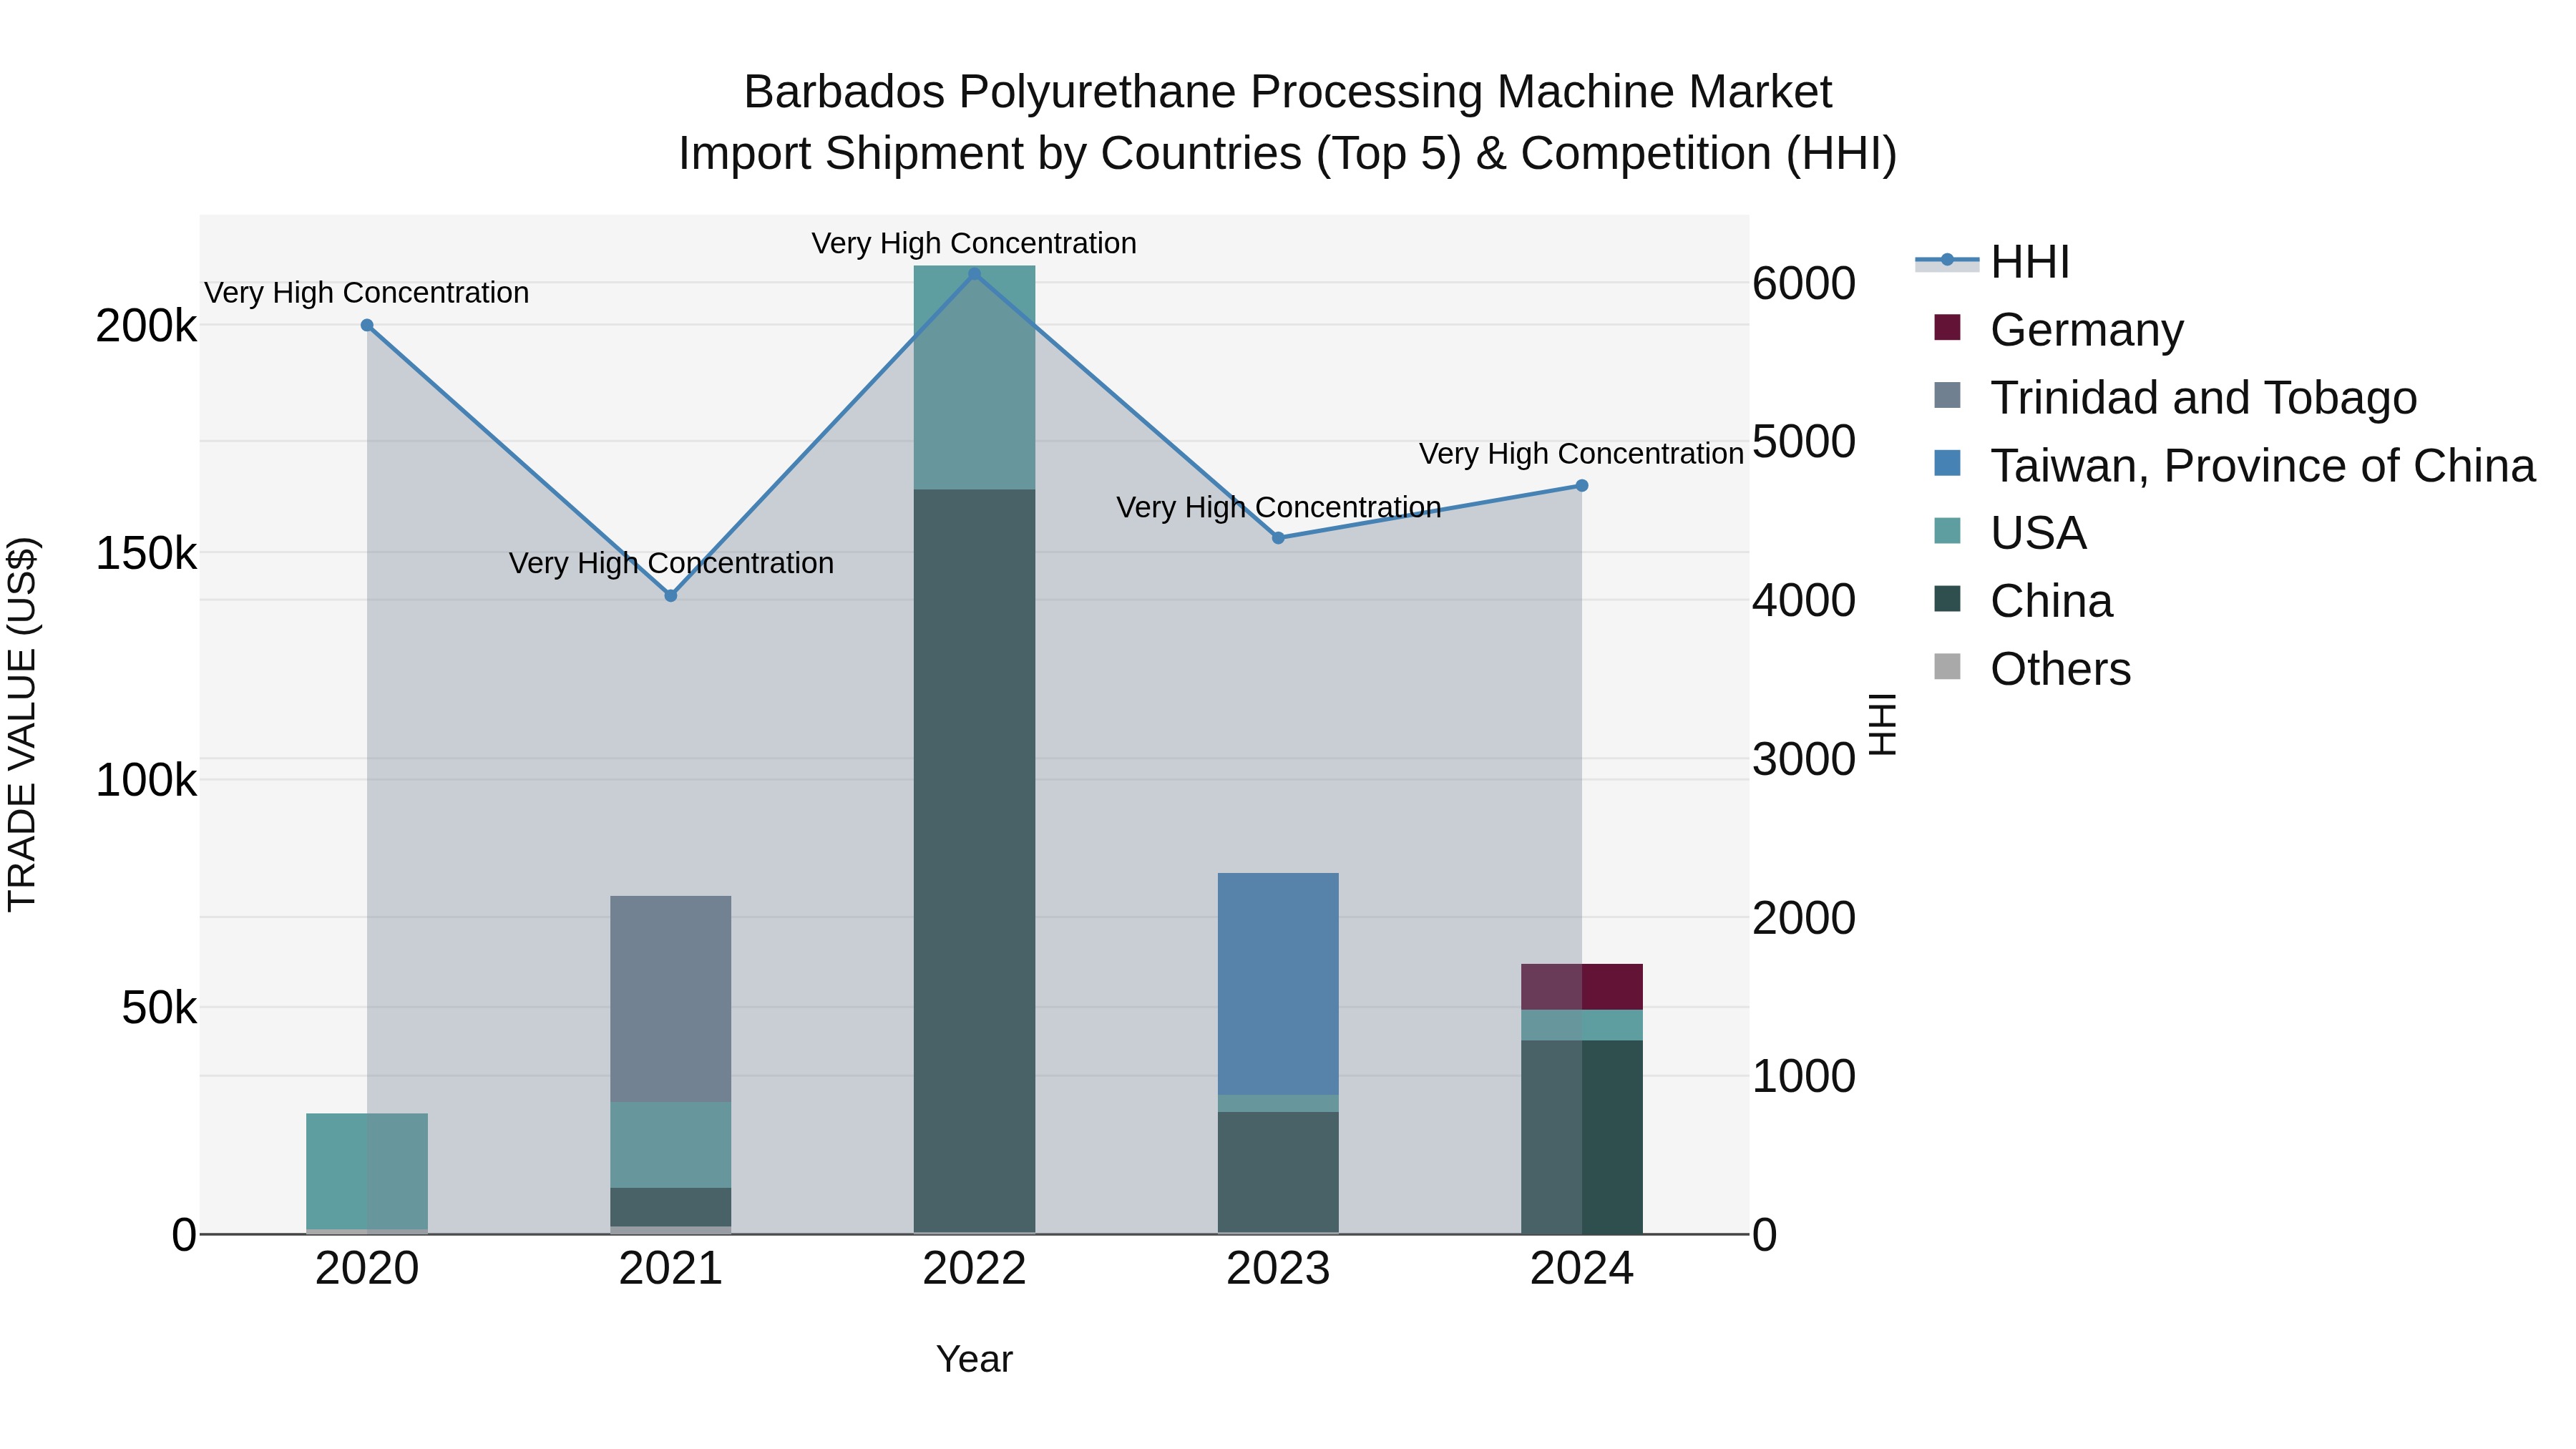This screenshot has height=1449, width=2576.
Task: Click the 2020 x-axis label
Action: click(367, 1269)
